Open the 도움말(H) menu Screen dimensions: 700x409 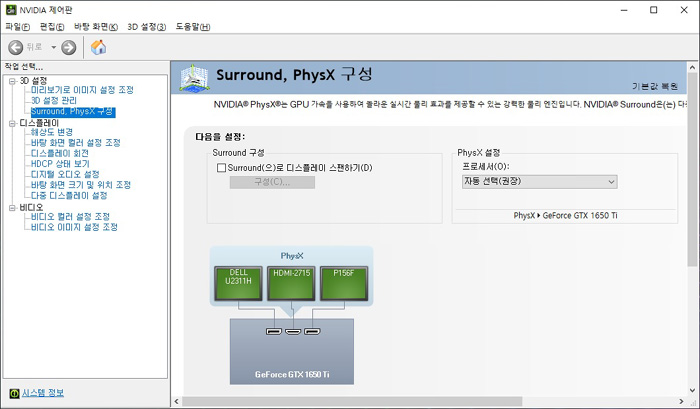[193, 27]
